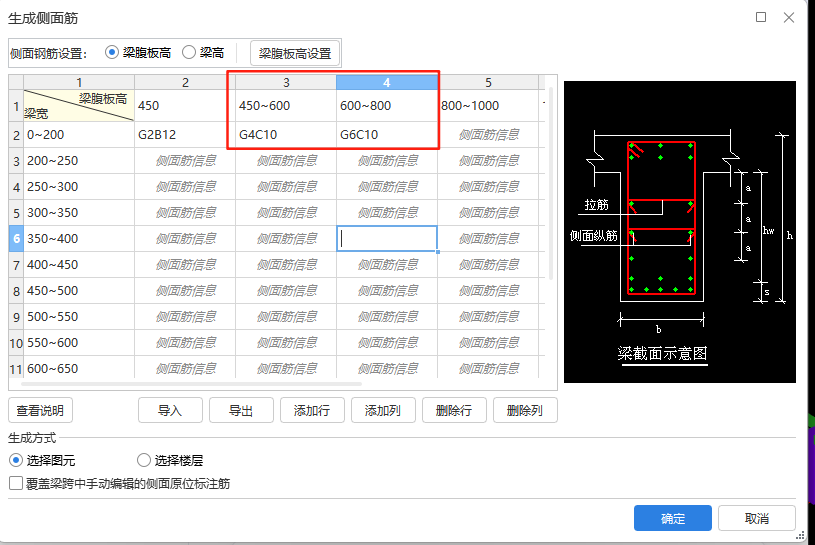
Task: Select row header number 9
Action: [16, 316]
